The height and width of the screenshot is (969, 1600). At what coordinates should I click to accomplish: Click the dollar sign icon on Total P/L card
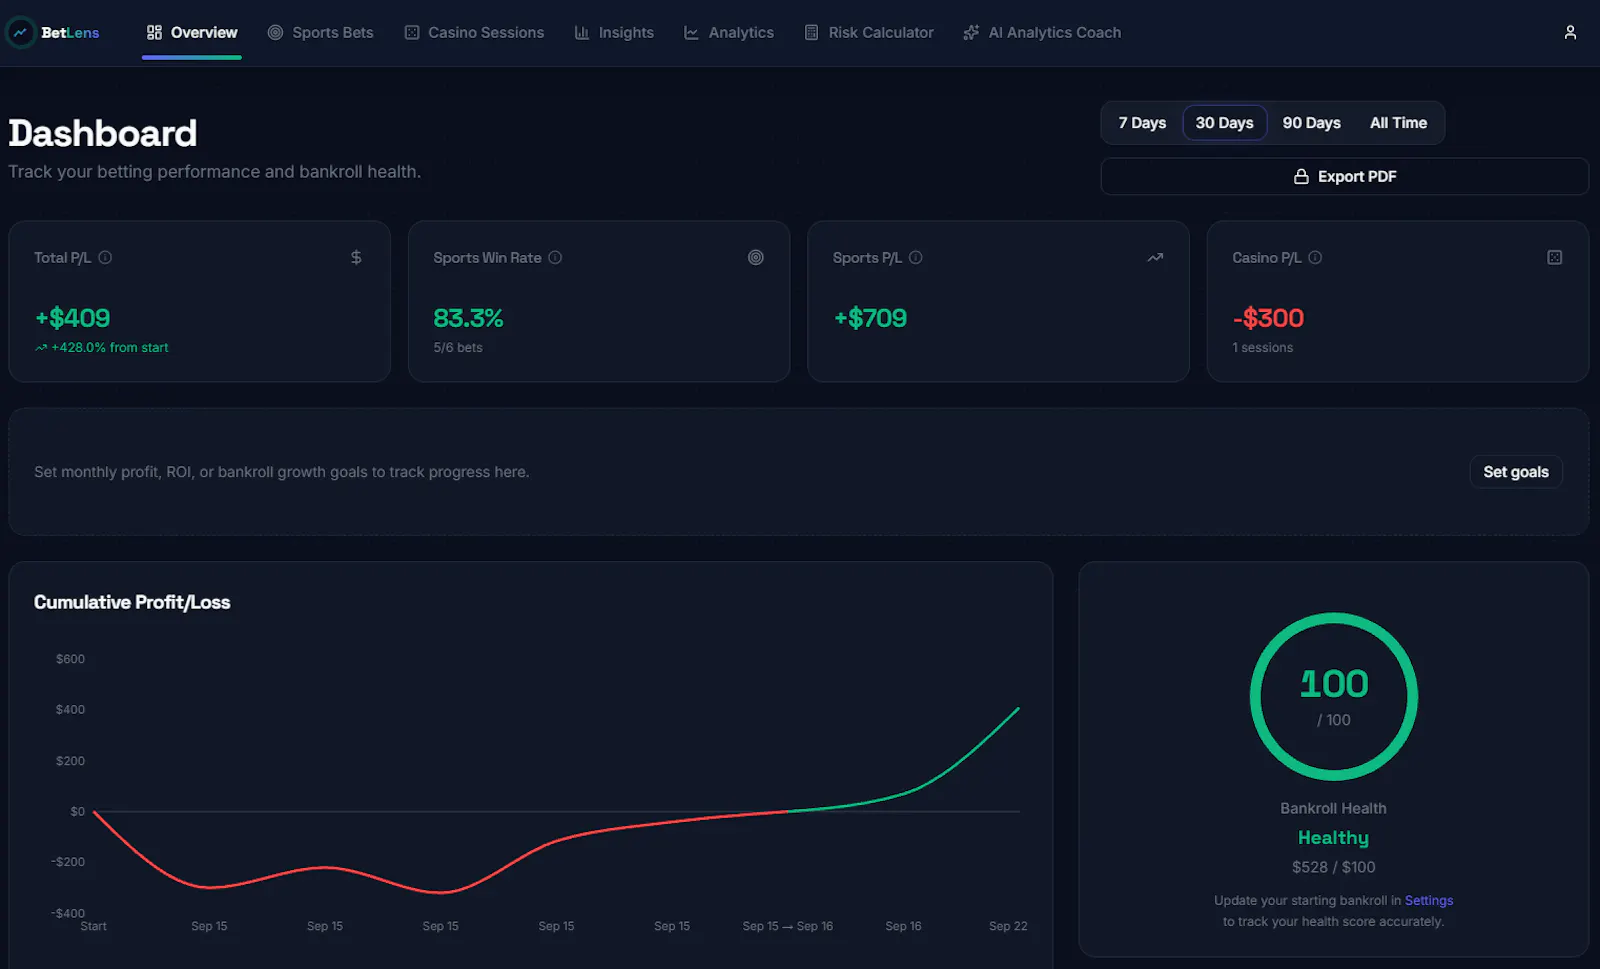coord(356,257)
